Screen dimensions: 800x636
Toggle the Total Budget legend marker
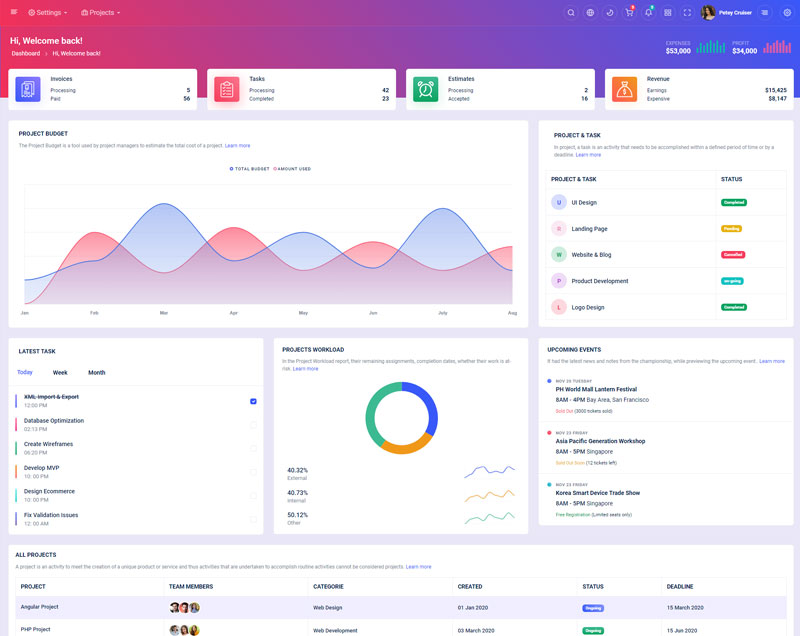[232, 169]
